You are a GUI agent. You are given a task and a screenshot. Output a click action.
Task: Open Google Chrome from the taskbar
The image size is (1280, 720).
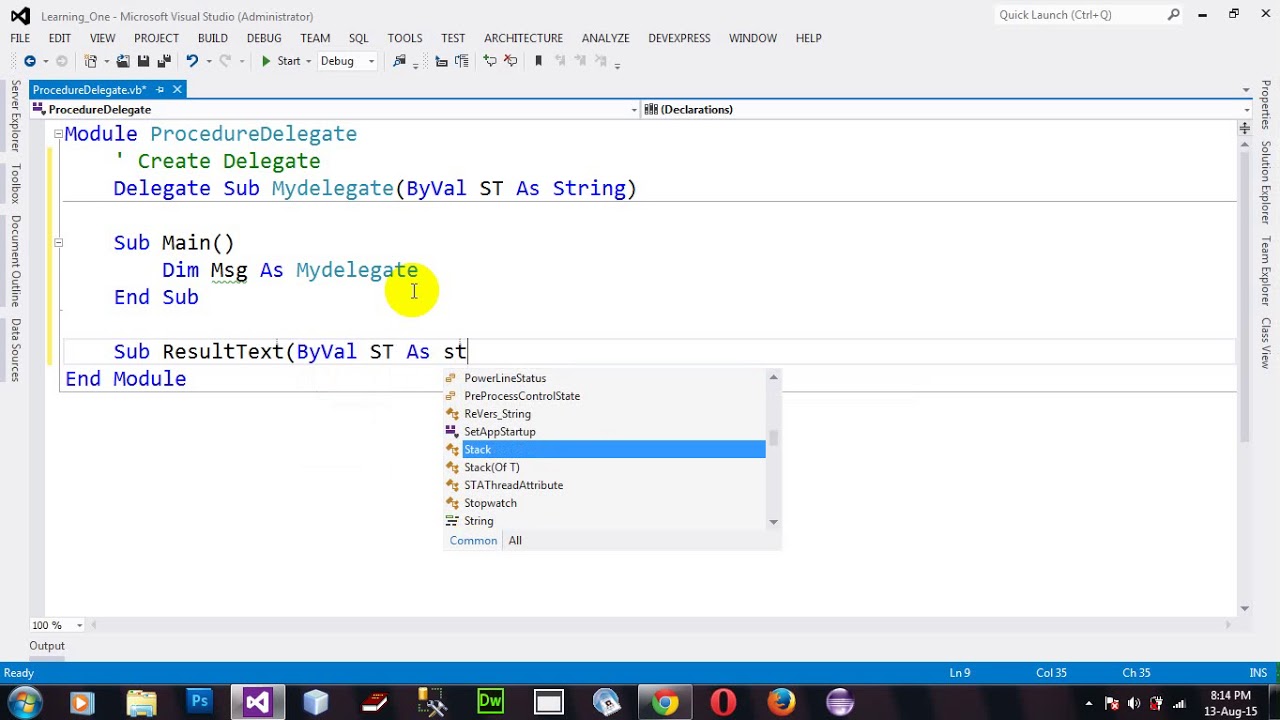coord(664,702)
